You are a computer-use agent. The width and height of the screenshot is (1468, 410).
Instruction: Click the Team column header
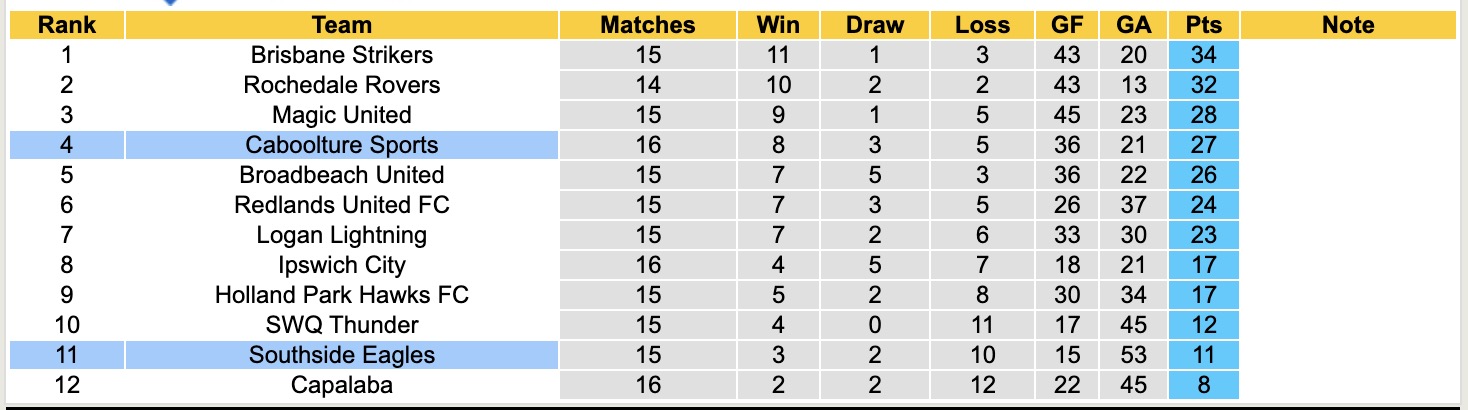(342, 25)
